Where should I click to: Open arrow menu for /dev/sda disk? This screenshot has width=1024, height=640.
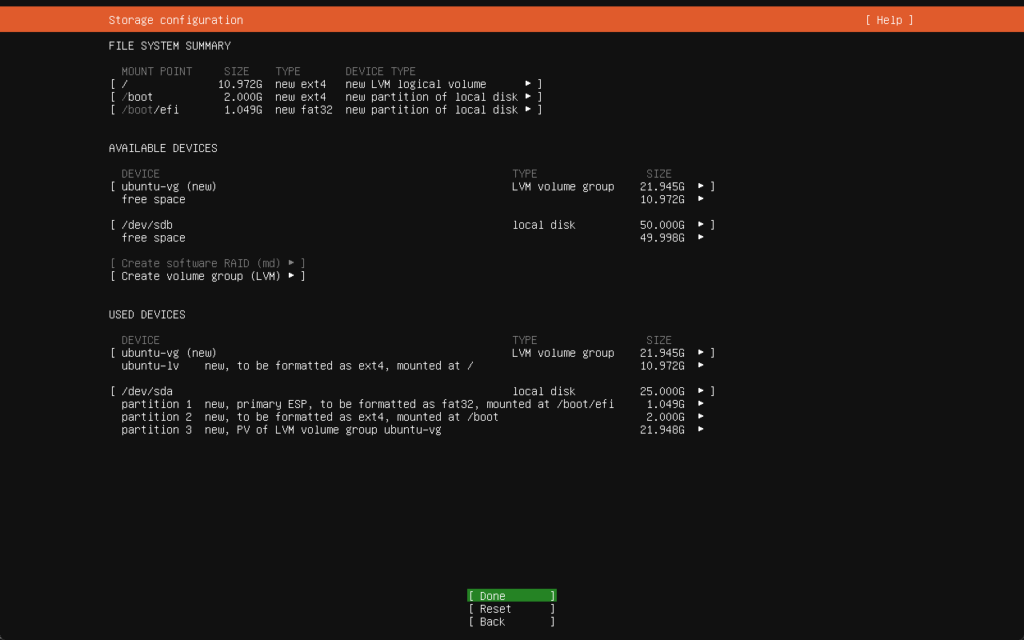[x=701, y=392]
